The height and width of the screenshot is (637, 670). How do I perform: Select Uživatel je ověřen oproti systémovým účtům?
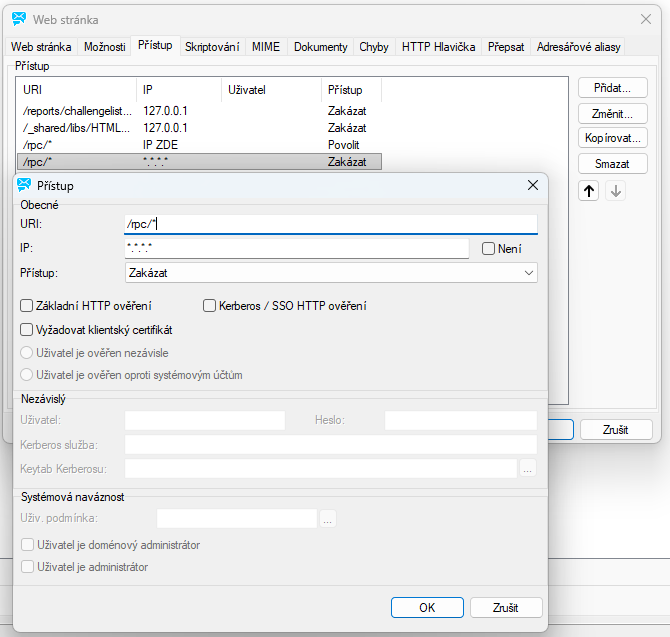click(x=26, y=375)
